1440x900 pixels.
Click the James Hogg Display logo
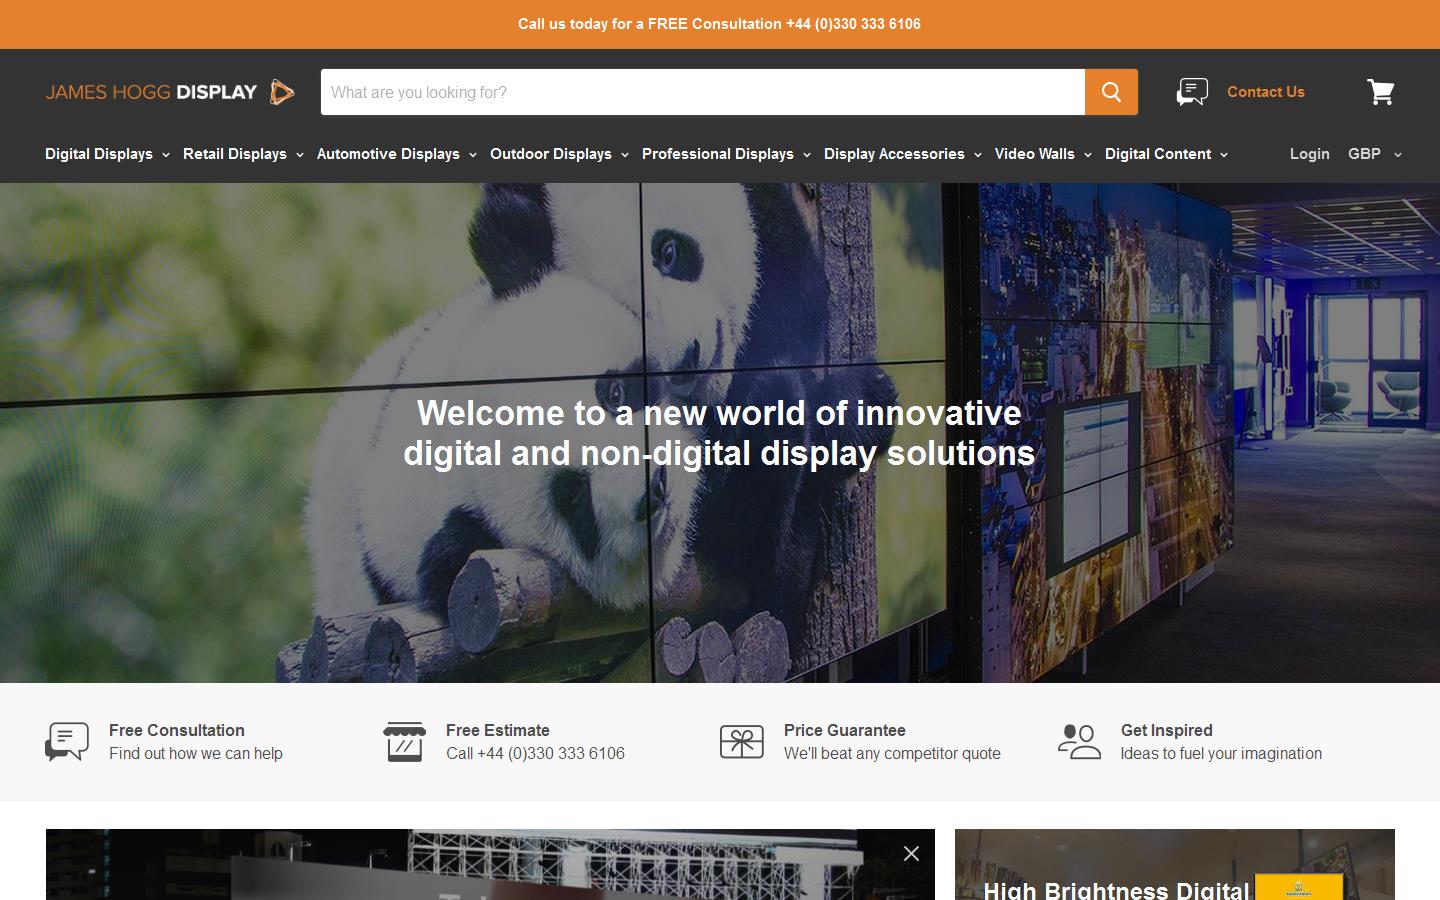[x=170, y=91]
